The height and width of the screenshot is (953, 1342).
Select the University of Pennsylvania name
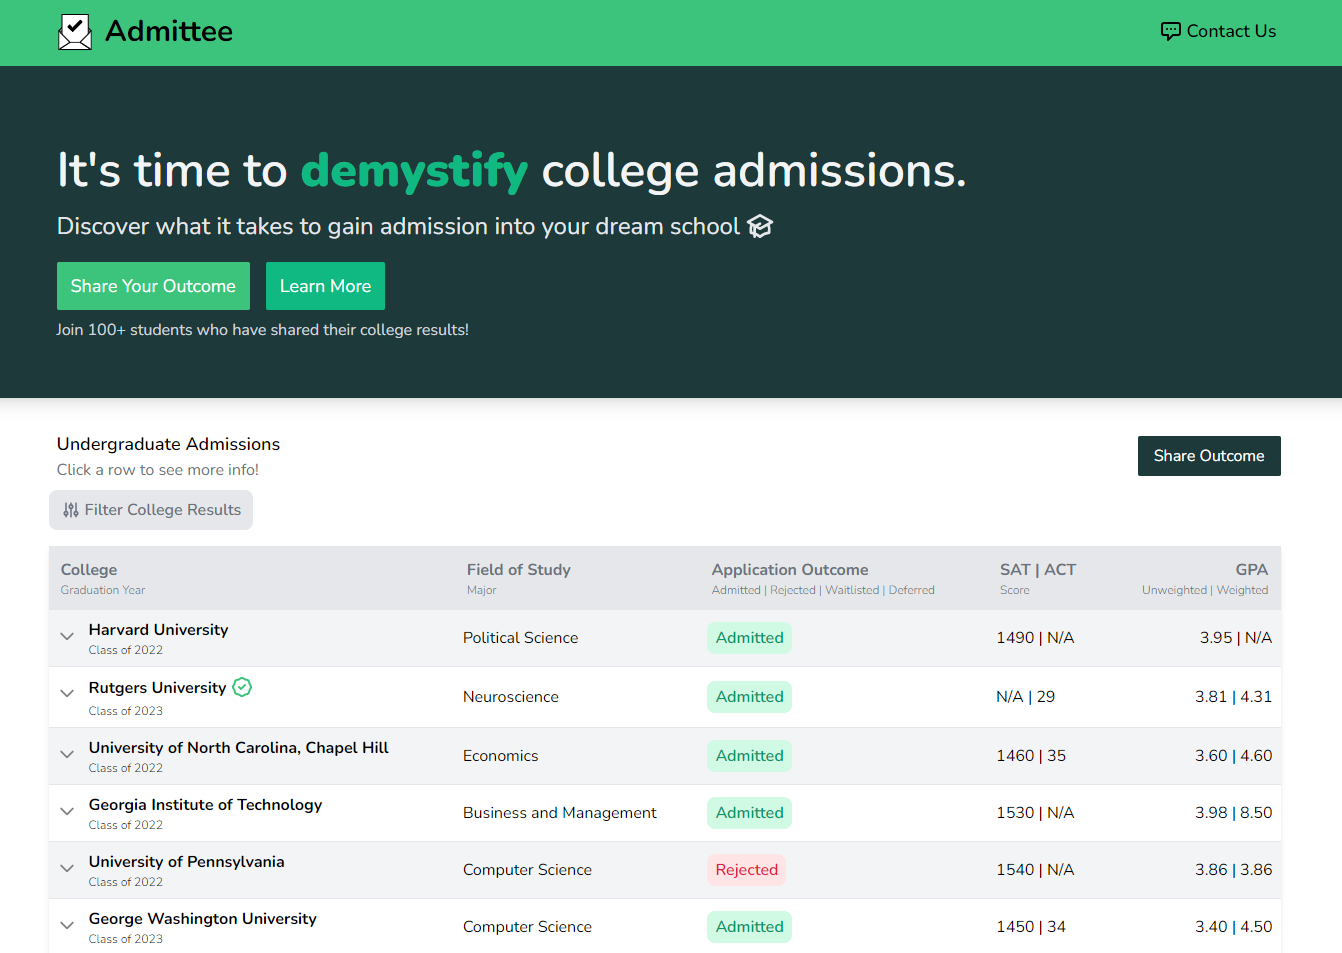click(x=186, y=862)
